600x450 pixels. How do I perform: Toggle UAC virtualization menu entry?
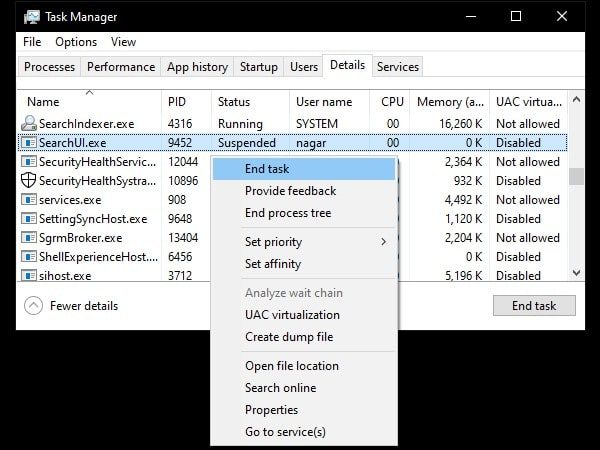click(x=304, y=315)
